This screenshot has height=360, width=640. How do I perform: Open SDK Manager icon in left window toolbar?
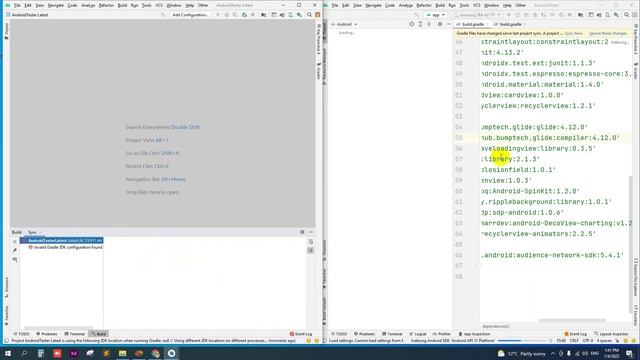pos(299,15)
